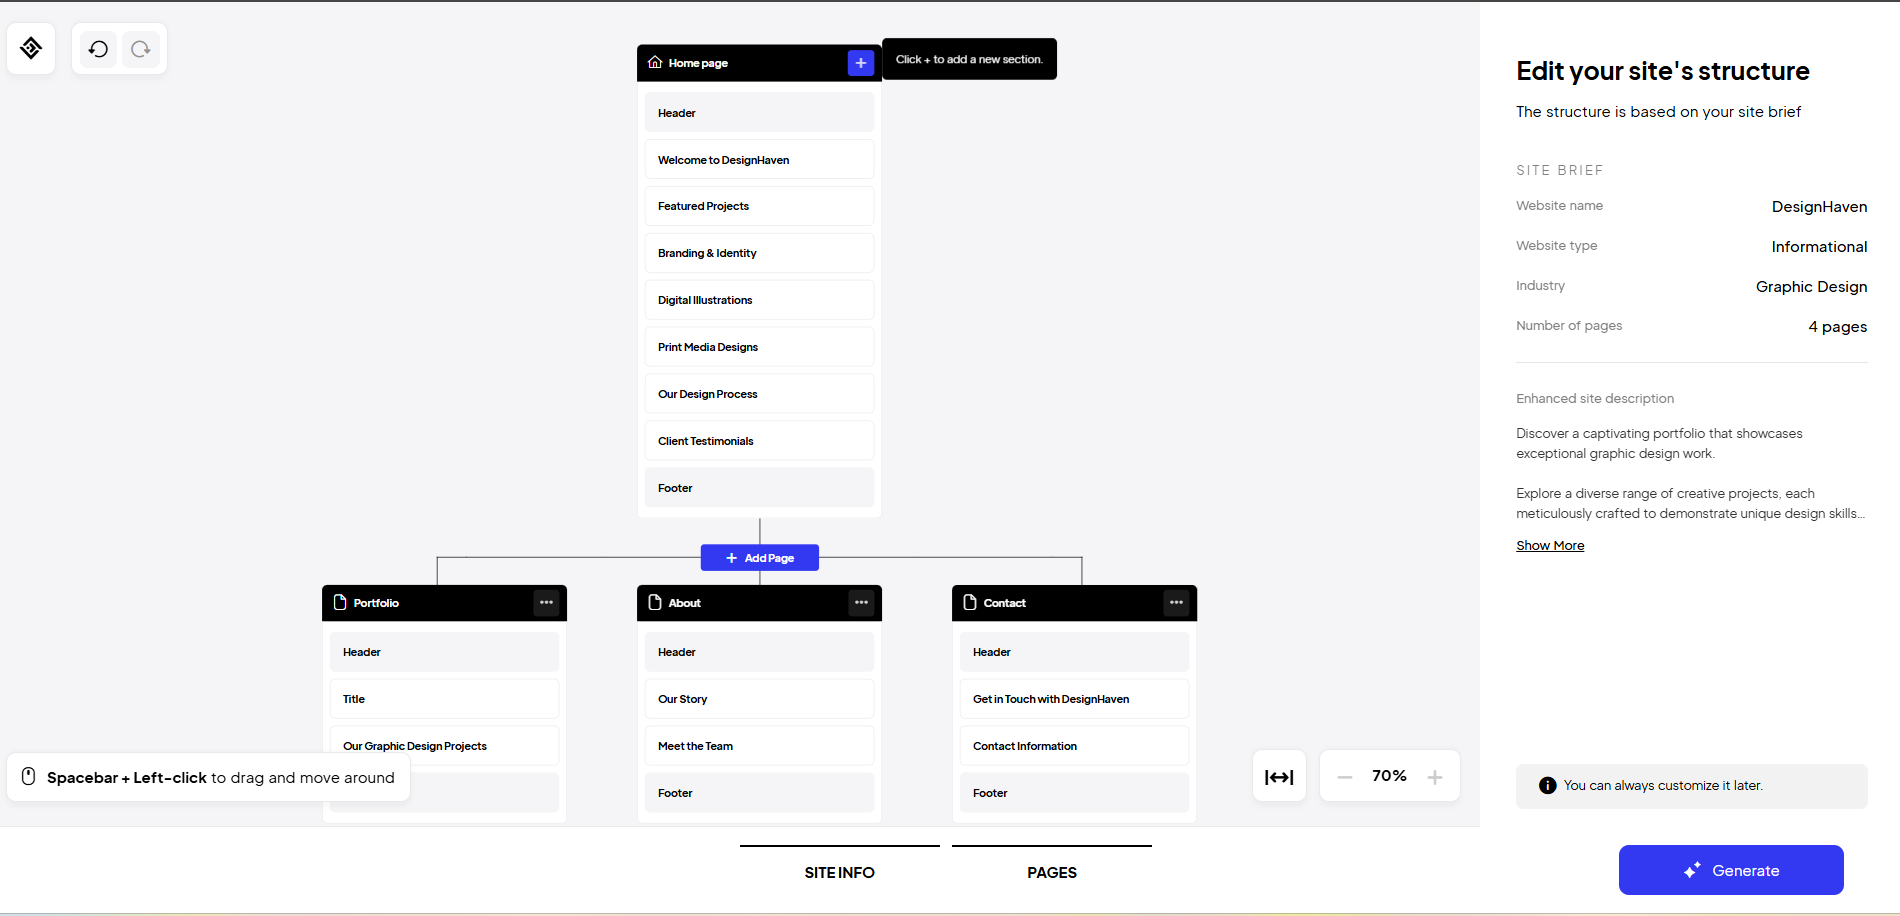The width and height of the screenshot is (1900, 916).
Task: Click the undo arrow icon
Action: point(98,49)
